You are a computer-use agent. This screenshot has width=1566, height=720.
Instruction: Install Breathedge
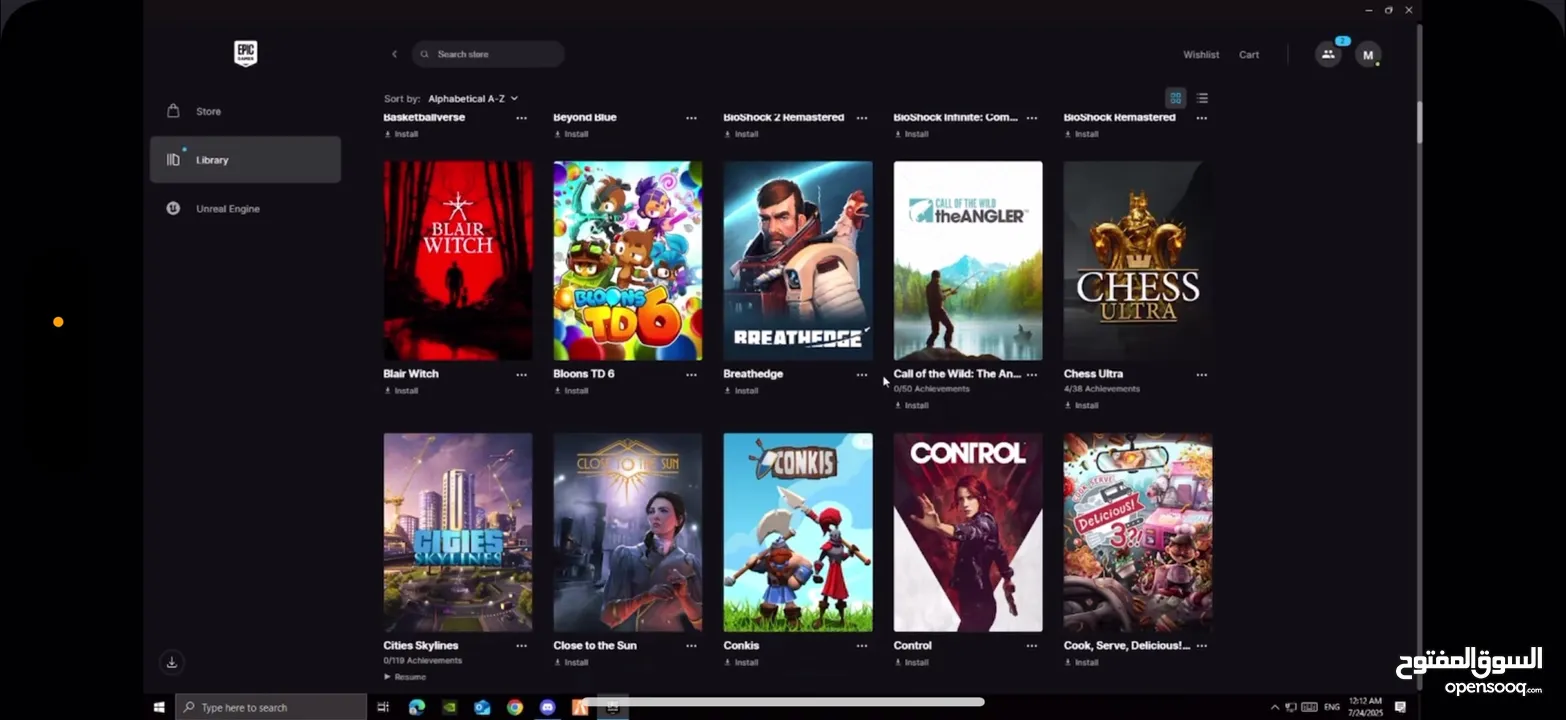pyautogui.click(x=742, y=391)
